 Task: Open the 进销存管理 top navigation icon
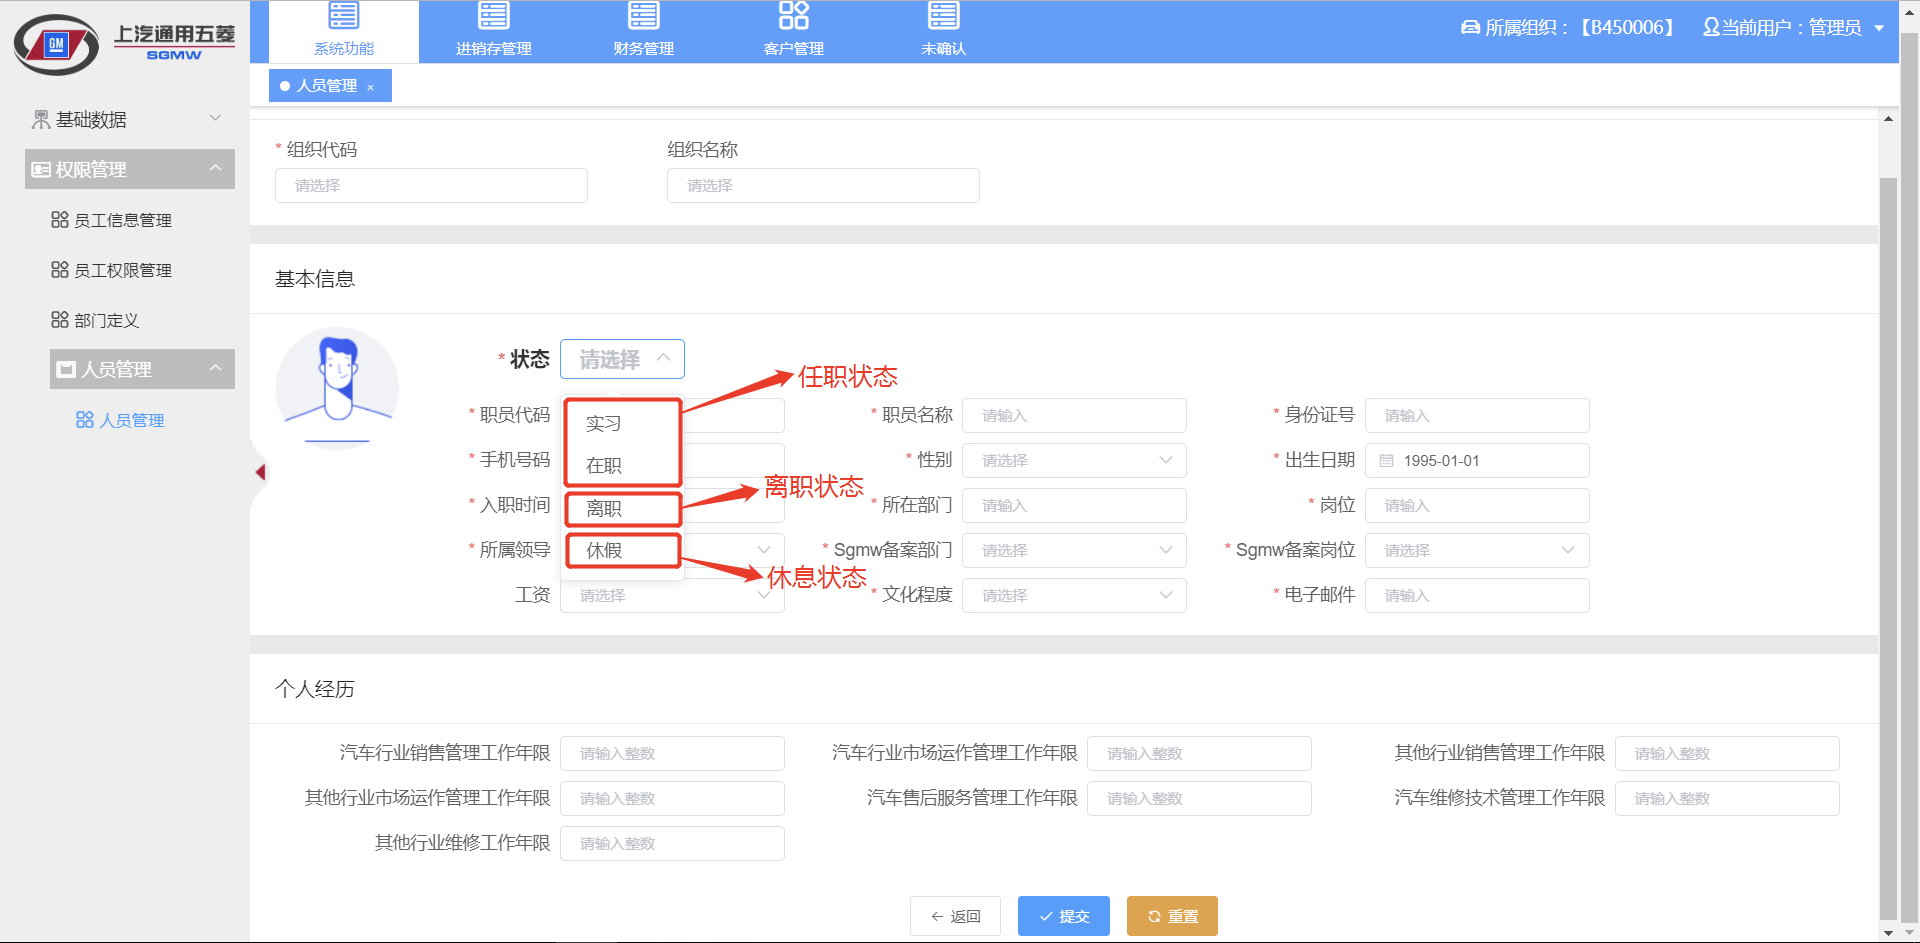coord(494,16)
